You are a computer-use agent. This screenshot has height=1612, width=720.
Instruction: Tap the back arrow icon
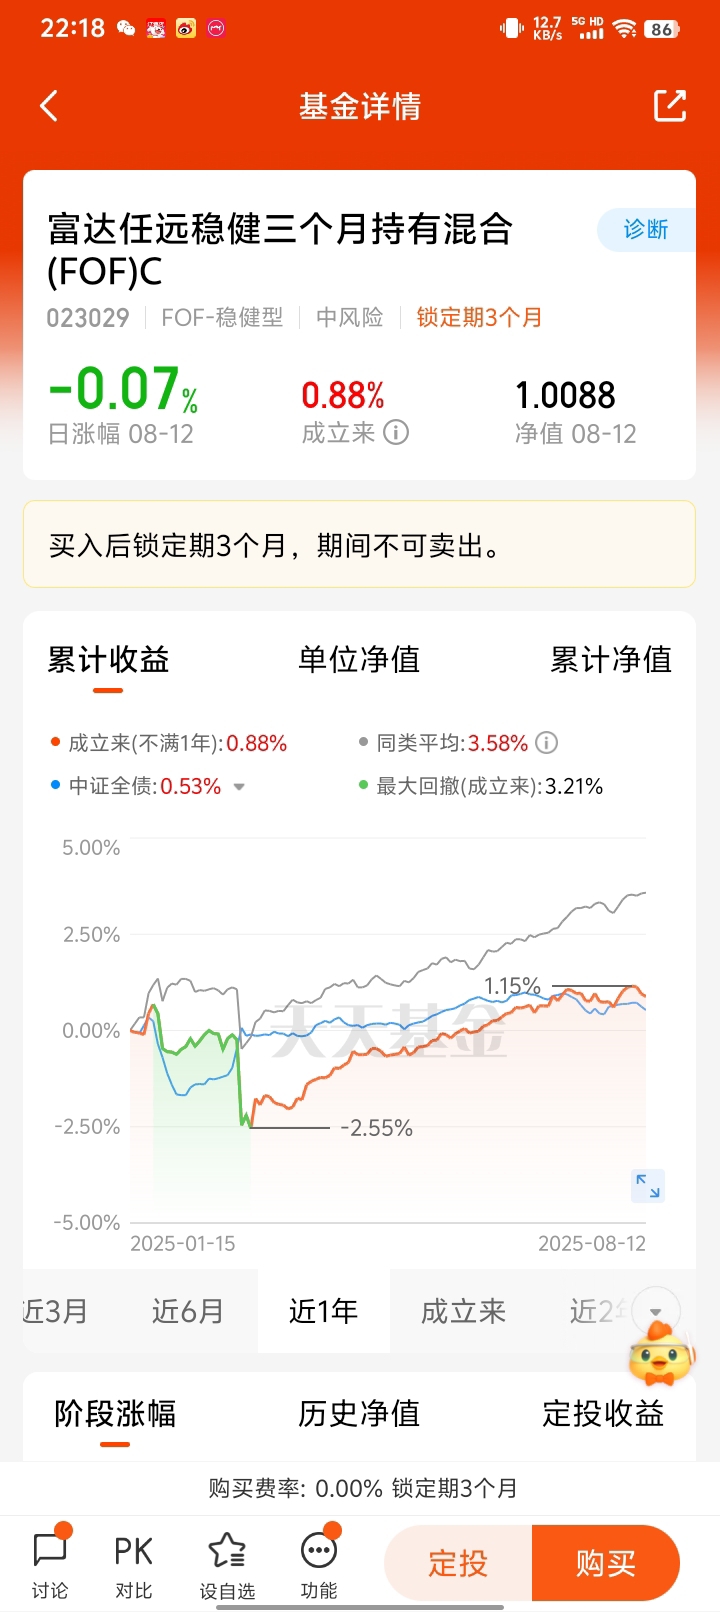(49, 106)
